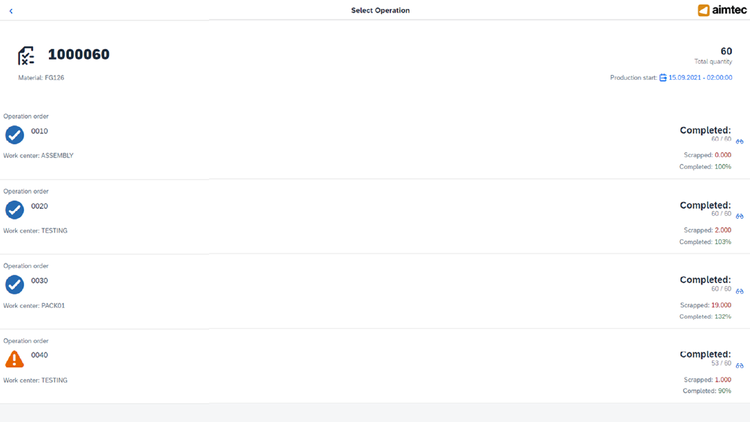
Task: Click the completed checkmark for operation 0030
Action: coord(14,285)
